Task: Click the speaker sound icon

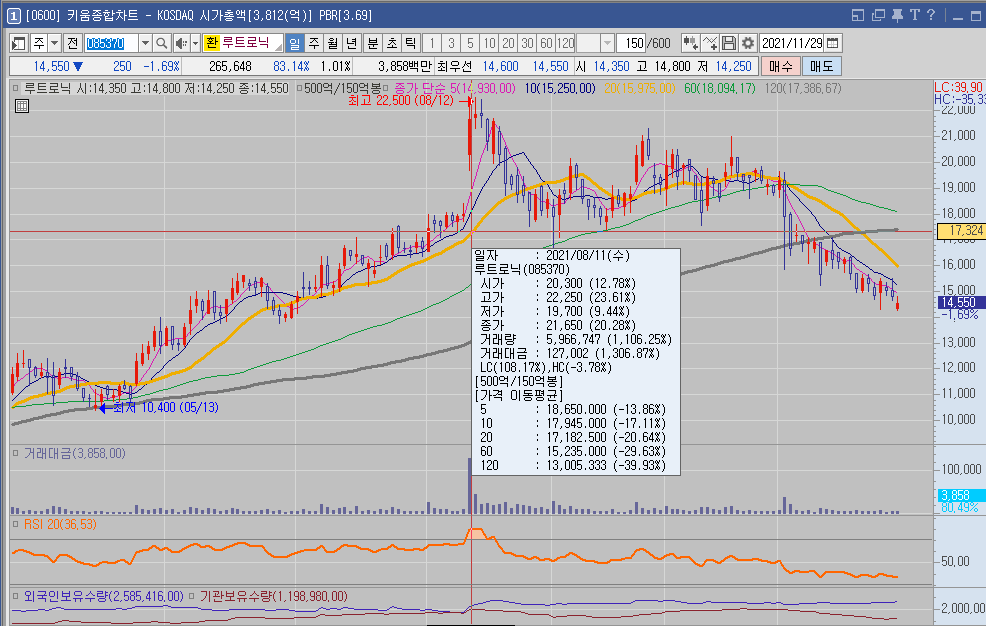Action: (181, 43)
